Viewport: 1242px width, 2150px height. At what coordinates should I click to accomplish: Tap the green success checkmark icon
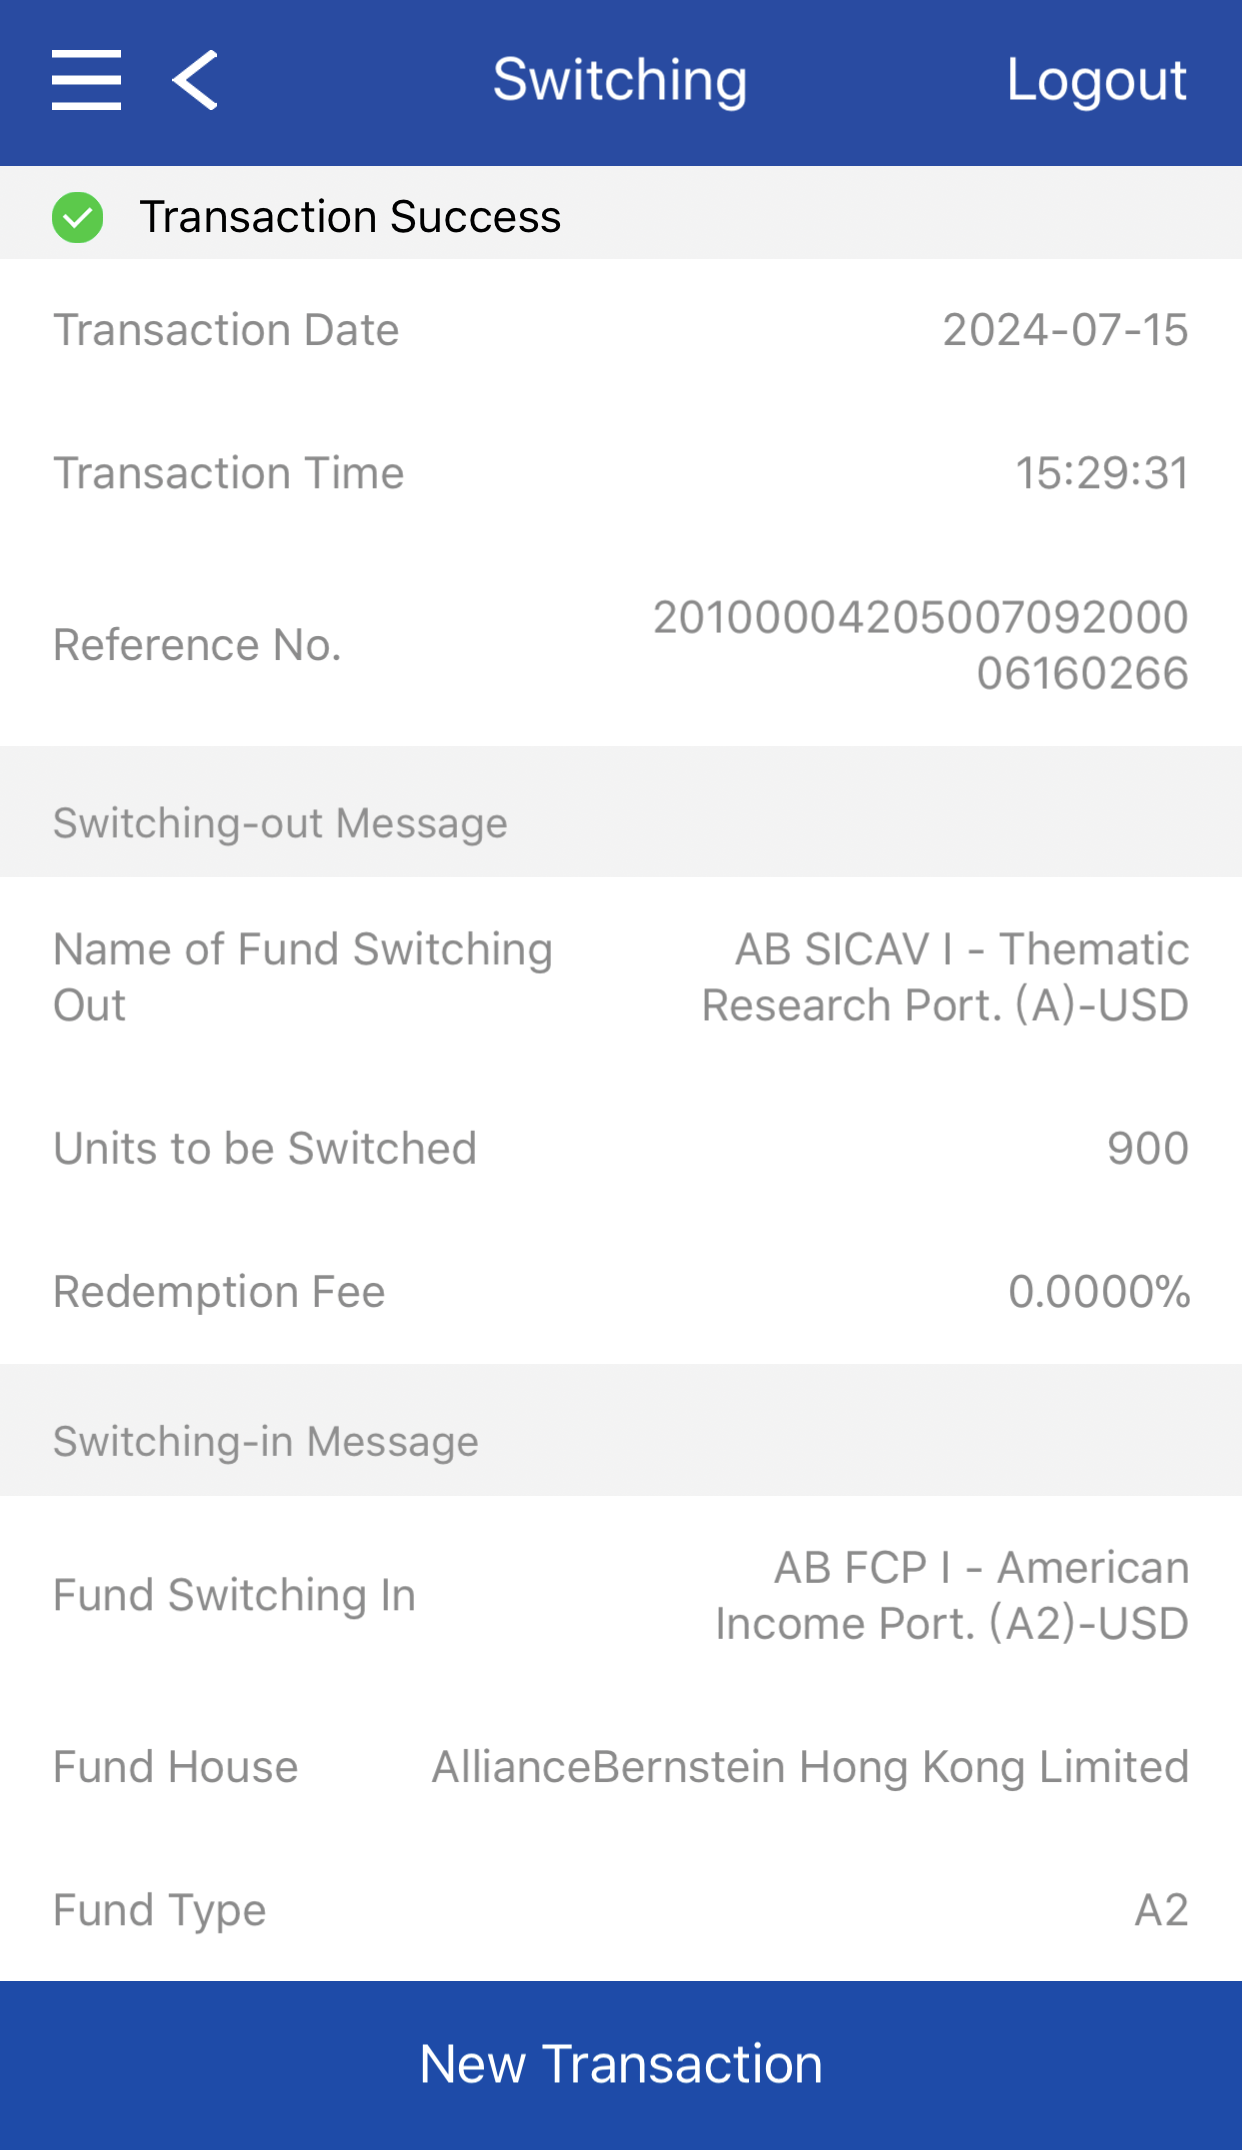click(x=78, y=217)
